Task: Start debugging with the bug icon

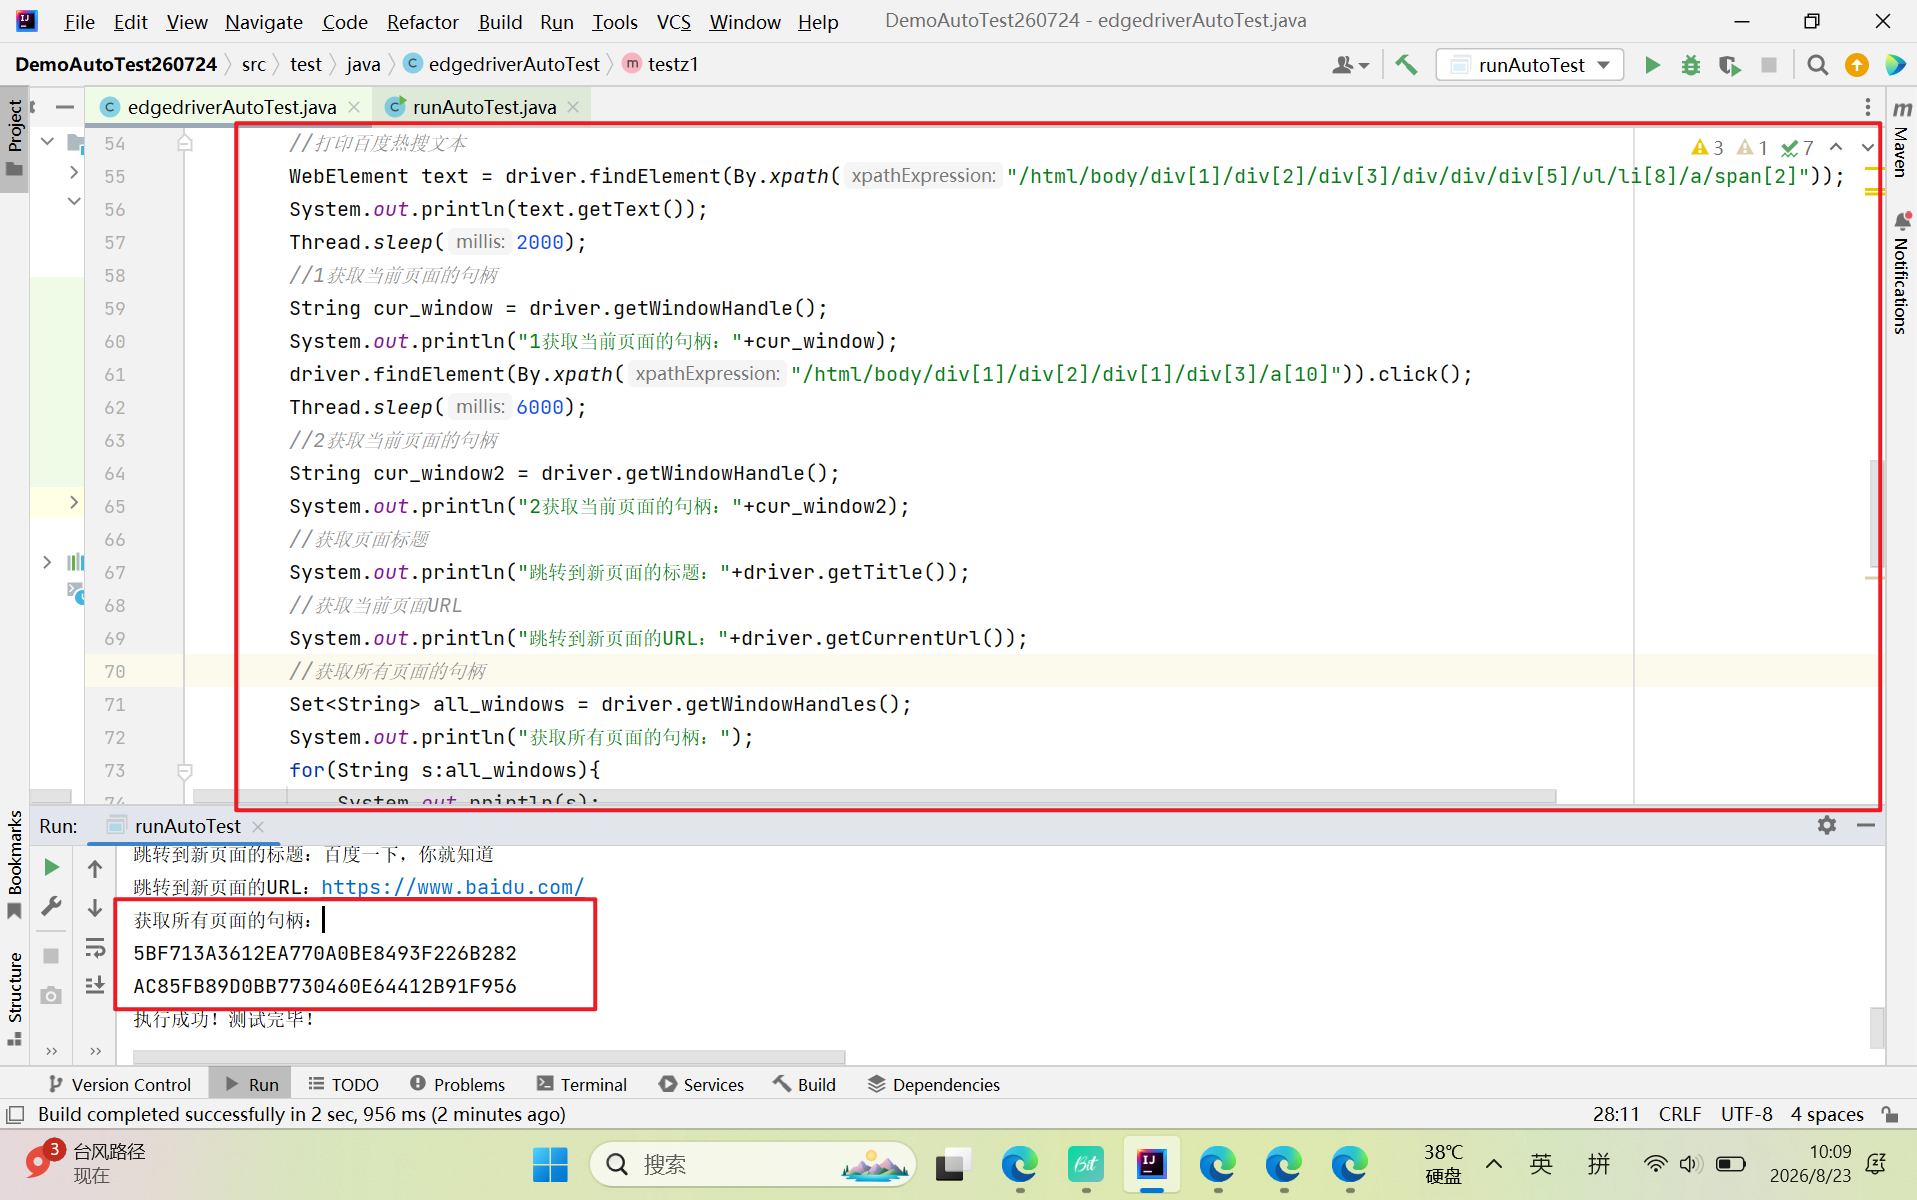Action: [1690, 65]
